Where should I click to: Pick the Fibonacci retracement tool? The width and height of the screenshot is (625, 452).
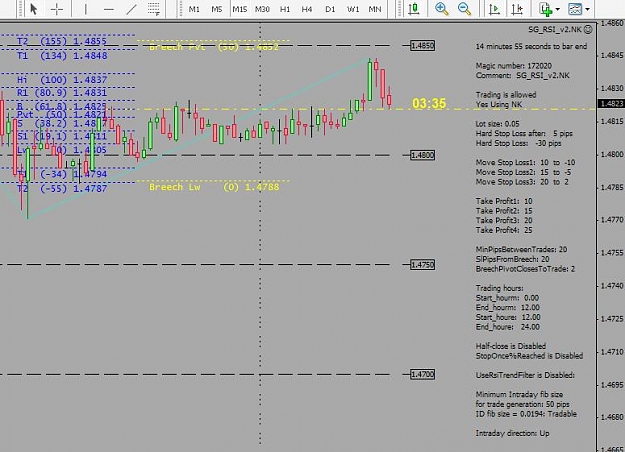click(154, 9)
